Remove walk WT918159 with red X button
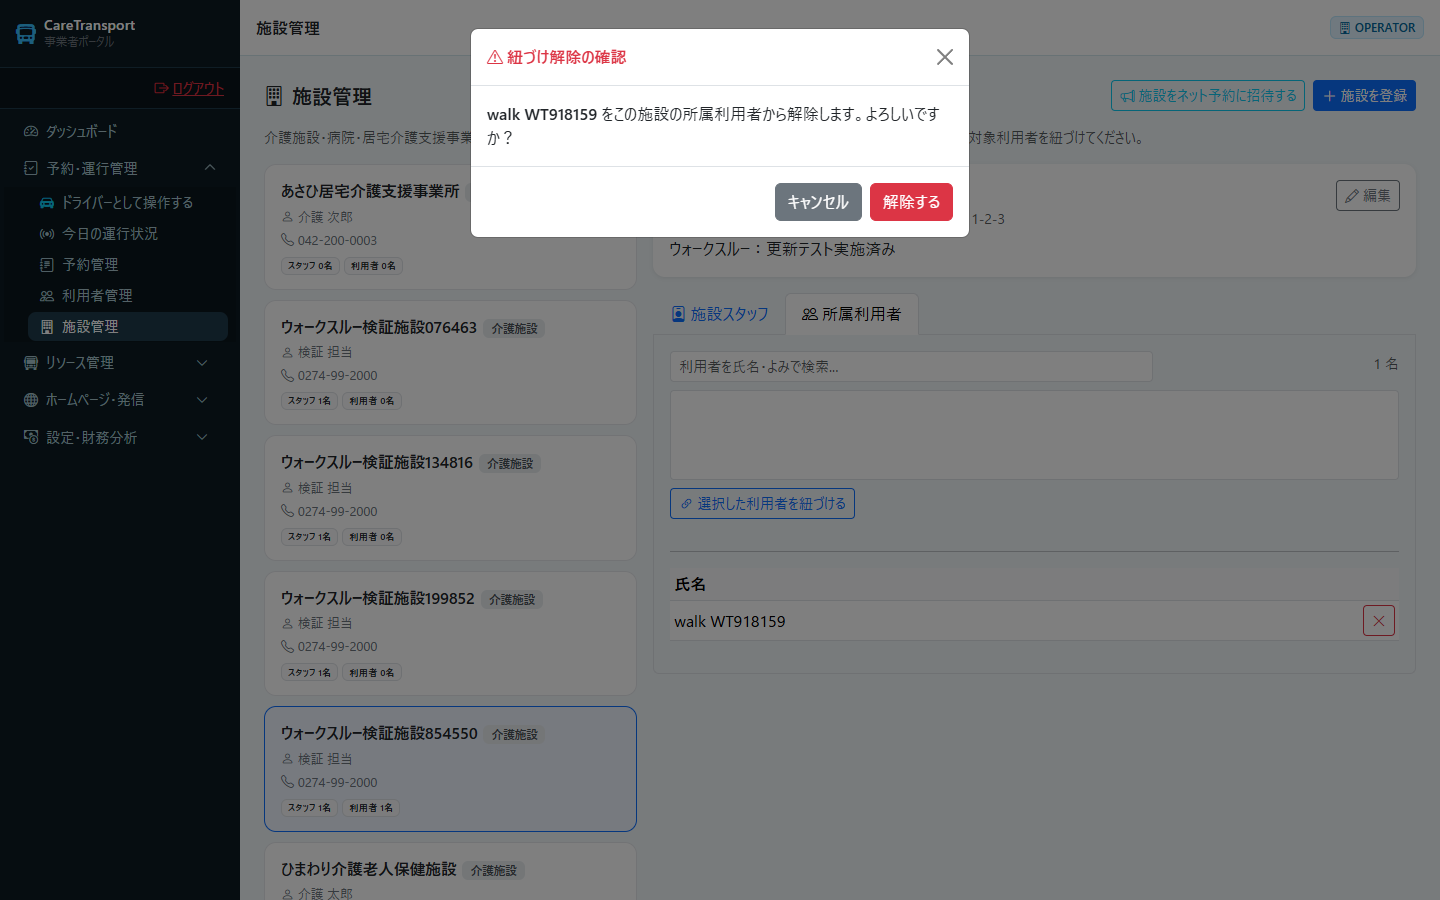Viewport: 1440px width, 900px height. [x=1379, y=621]
